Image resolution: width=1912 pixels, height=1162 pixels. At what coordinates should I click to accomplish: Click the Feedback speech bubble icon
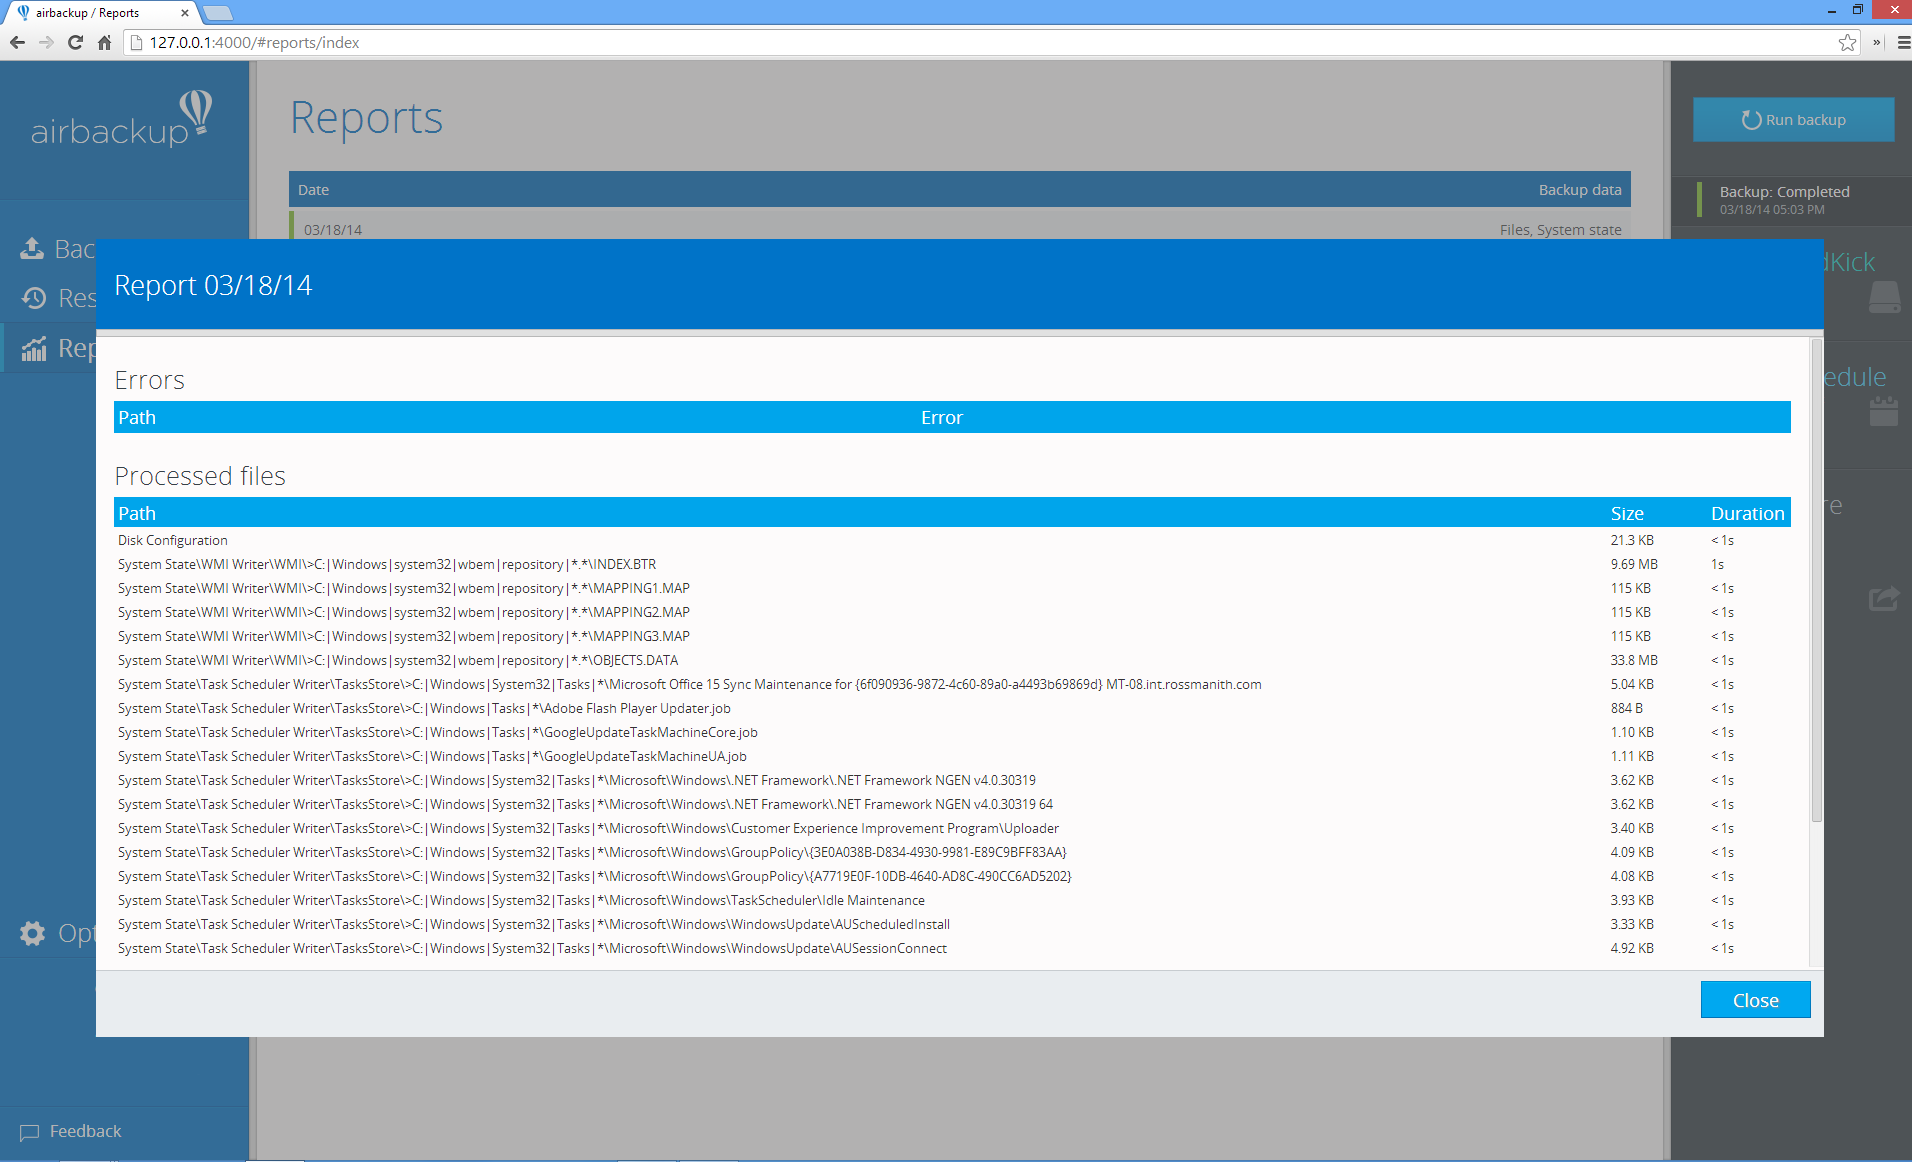[29, 1132]
